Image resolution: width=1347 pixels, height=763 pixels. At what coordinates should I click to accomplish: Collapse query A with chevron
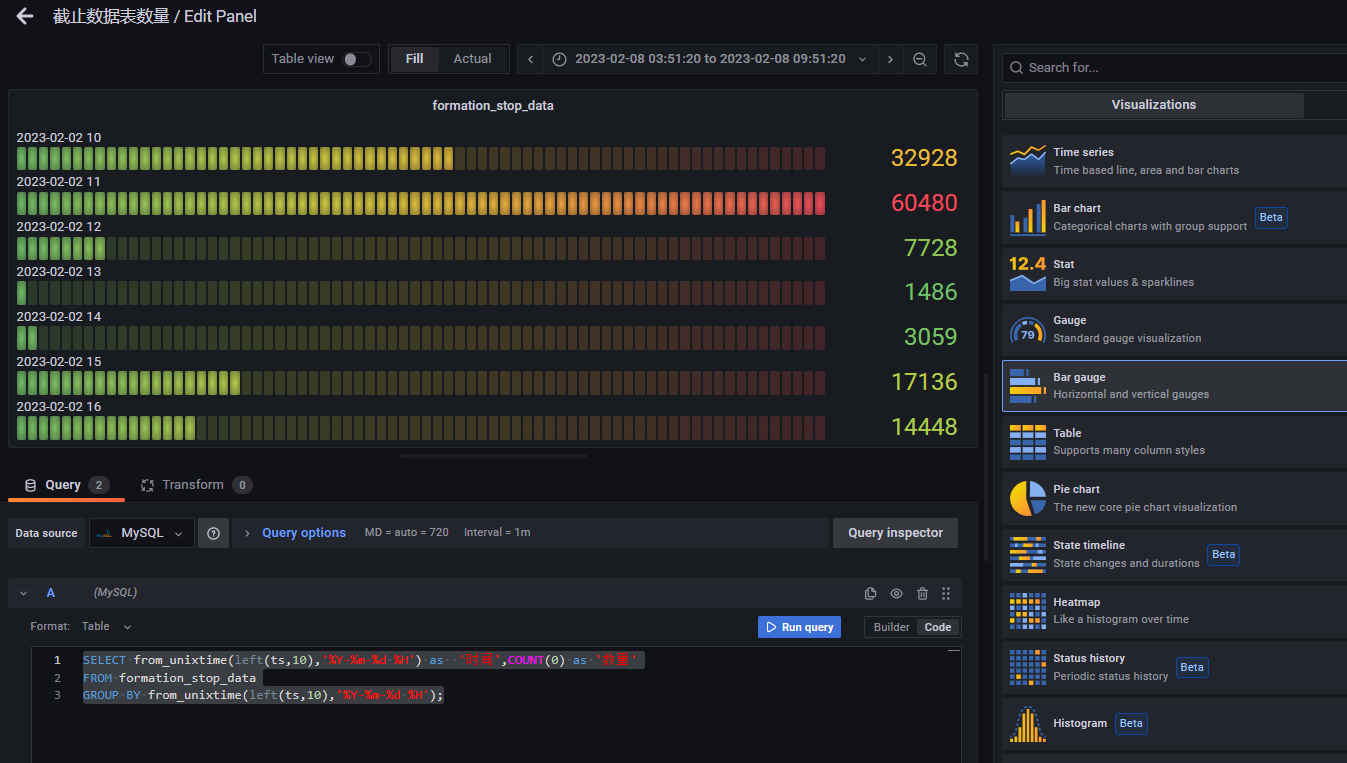(23, 593)
